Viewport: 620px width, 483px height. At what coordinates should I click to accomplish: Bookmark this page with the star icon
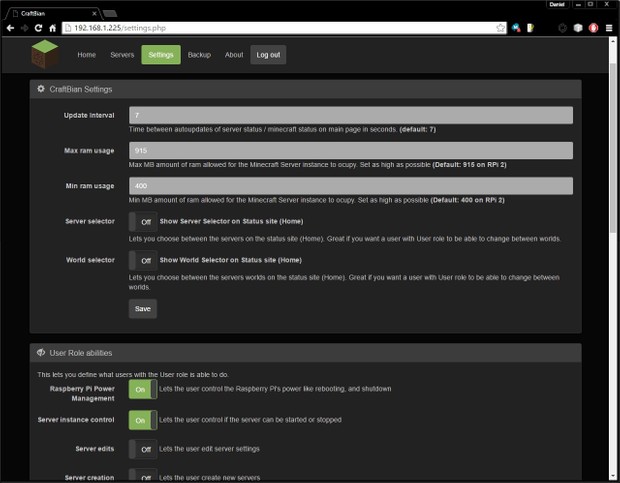[501, 28]
